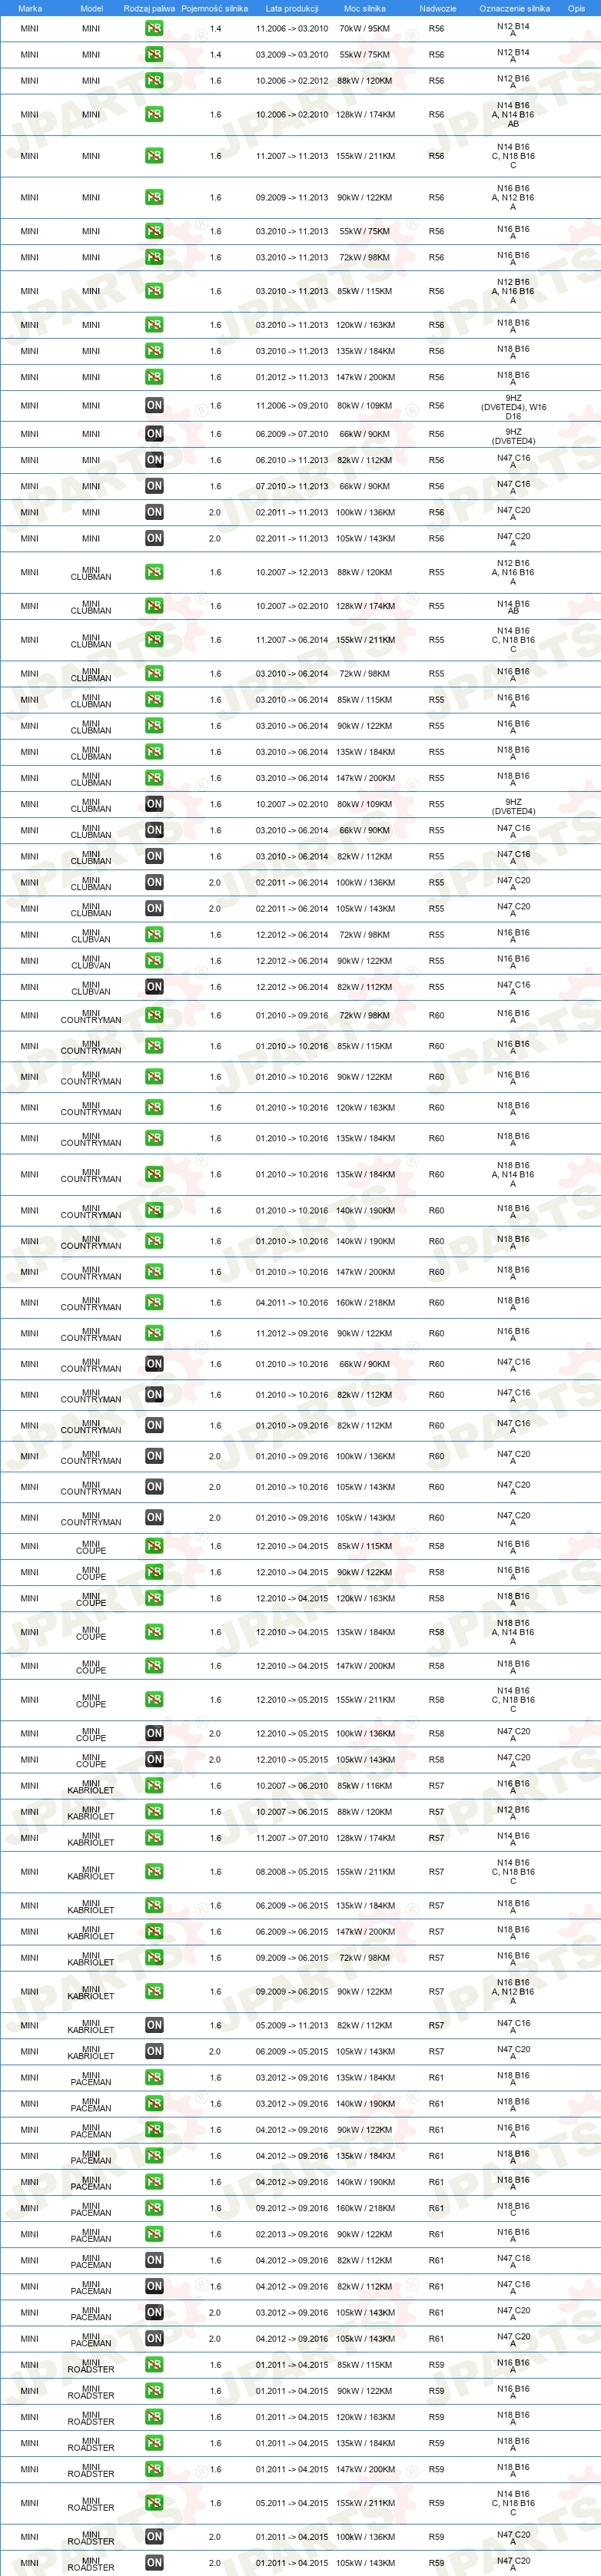Click 'R60' in the Countryman 160kW / 218KM row
Screen dimensions: 601x2576
[x=437, y=1303]
